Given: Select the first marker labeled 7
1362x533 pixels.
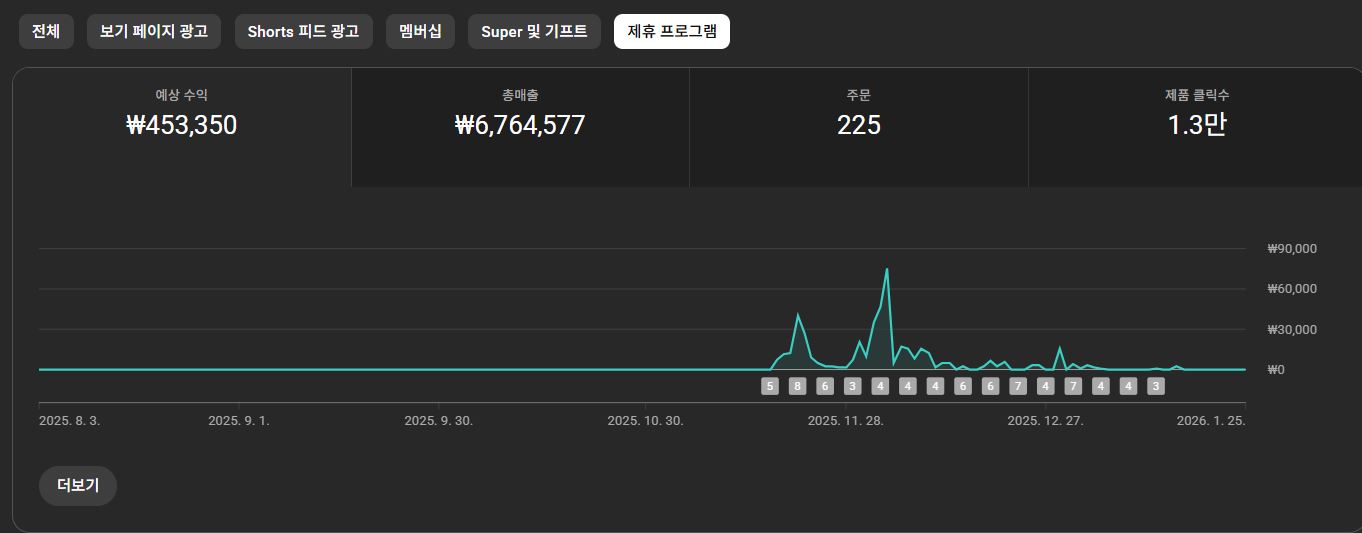Looking at the screenshot, I should click(1018, 386).
